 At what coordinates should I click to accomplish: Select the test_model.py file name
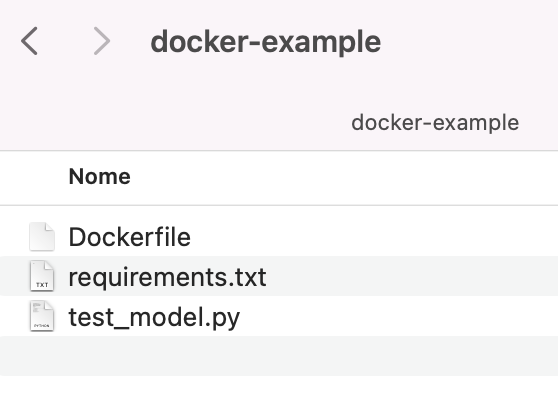(154, 317)
